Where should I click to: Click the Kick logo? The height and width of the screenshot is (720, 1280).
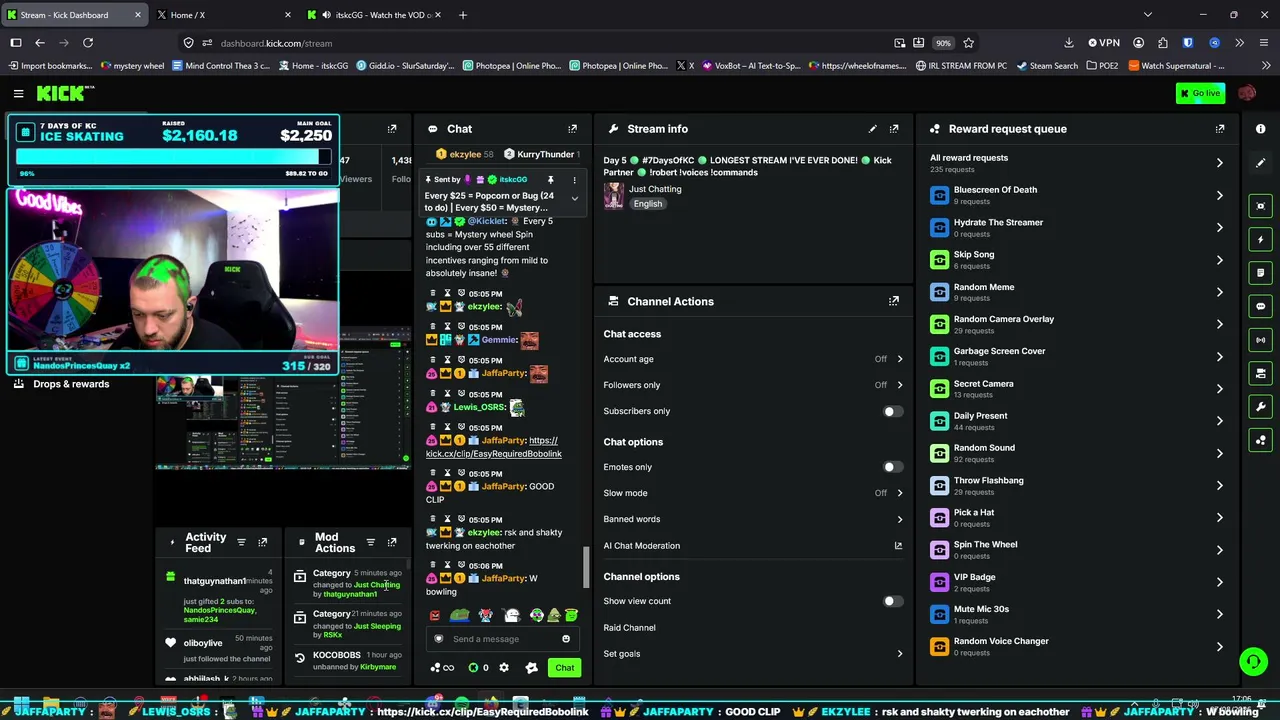pos(65,93)
